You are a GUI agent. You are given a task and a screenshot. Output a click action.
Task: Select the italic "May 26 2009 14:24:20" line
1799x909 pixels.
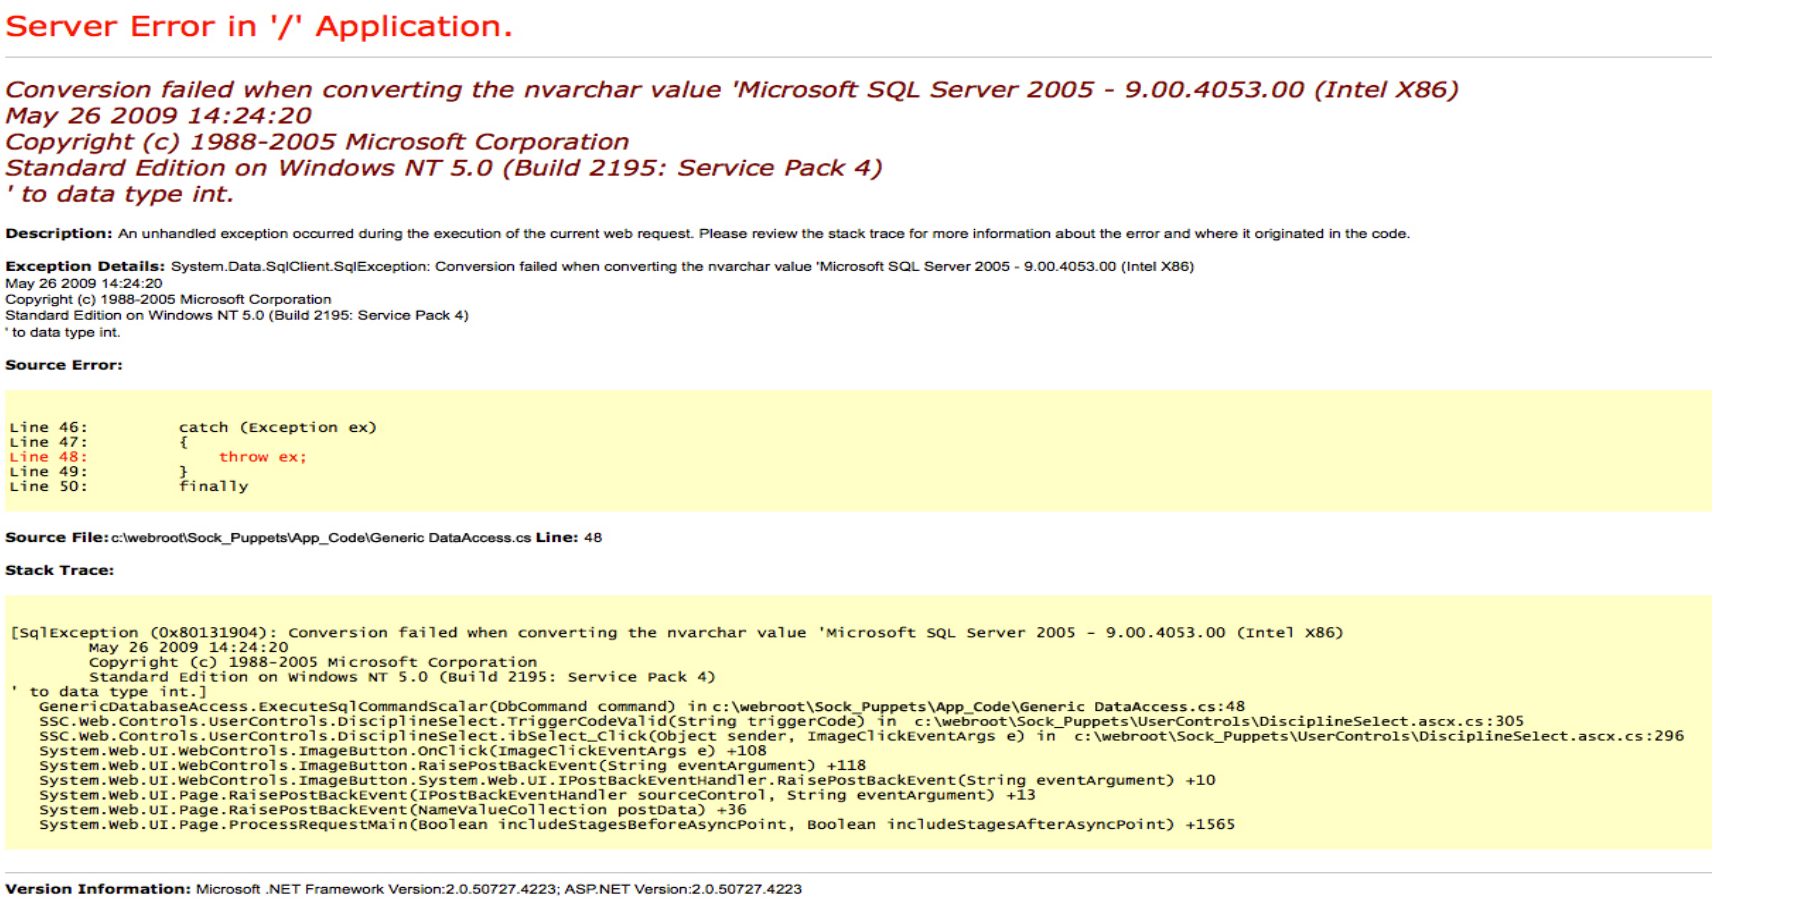158,116
